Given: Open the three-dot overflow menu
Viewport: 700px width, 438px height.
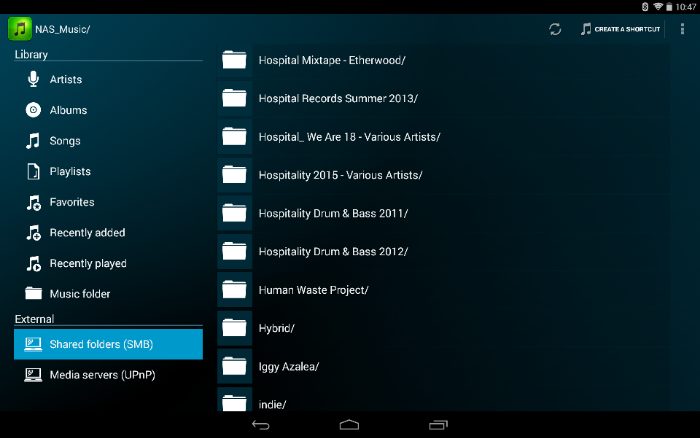Looking at the screenshot, I should [682, 29].
